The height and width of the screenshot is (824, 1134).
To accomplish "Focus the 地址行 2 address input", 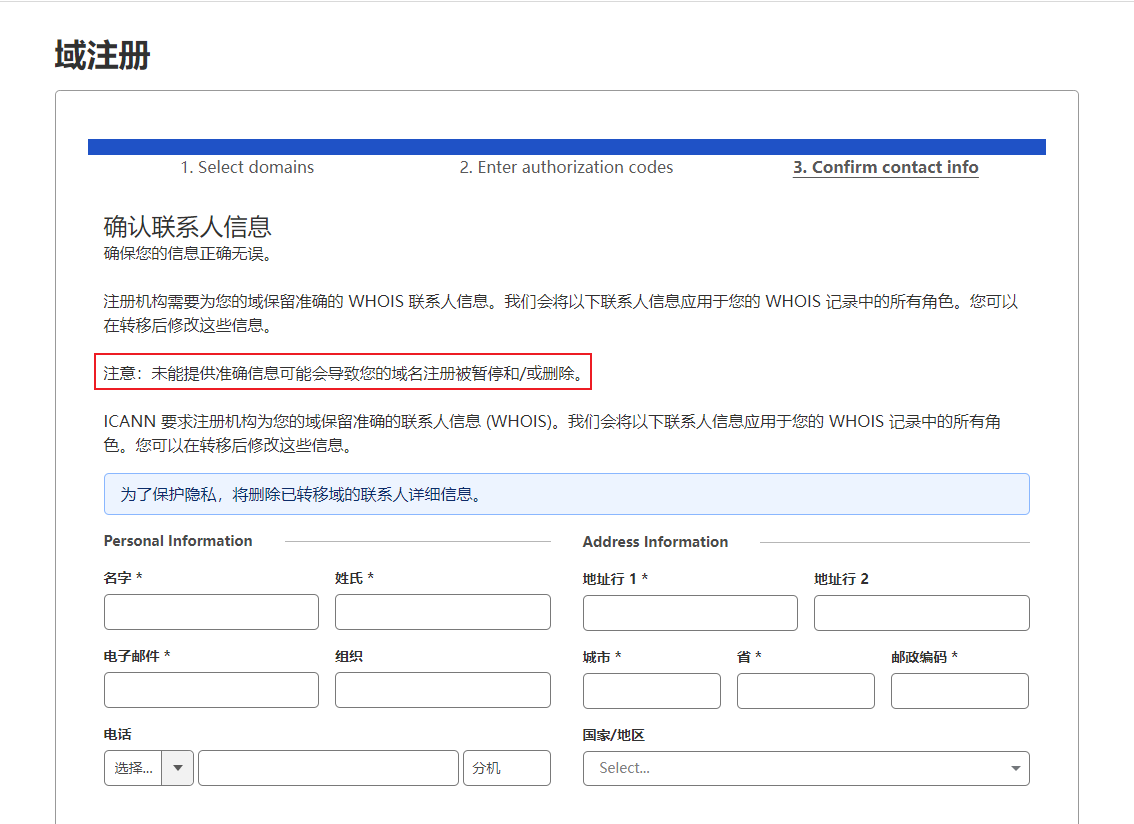I will tap(921, 613).
